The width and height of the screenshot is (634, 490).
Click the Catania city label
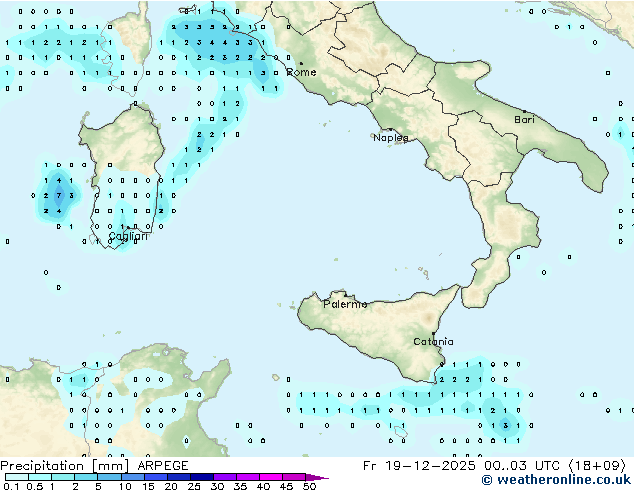point(433,342)
